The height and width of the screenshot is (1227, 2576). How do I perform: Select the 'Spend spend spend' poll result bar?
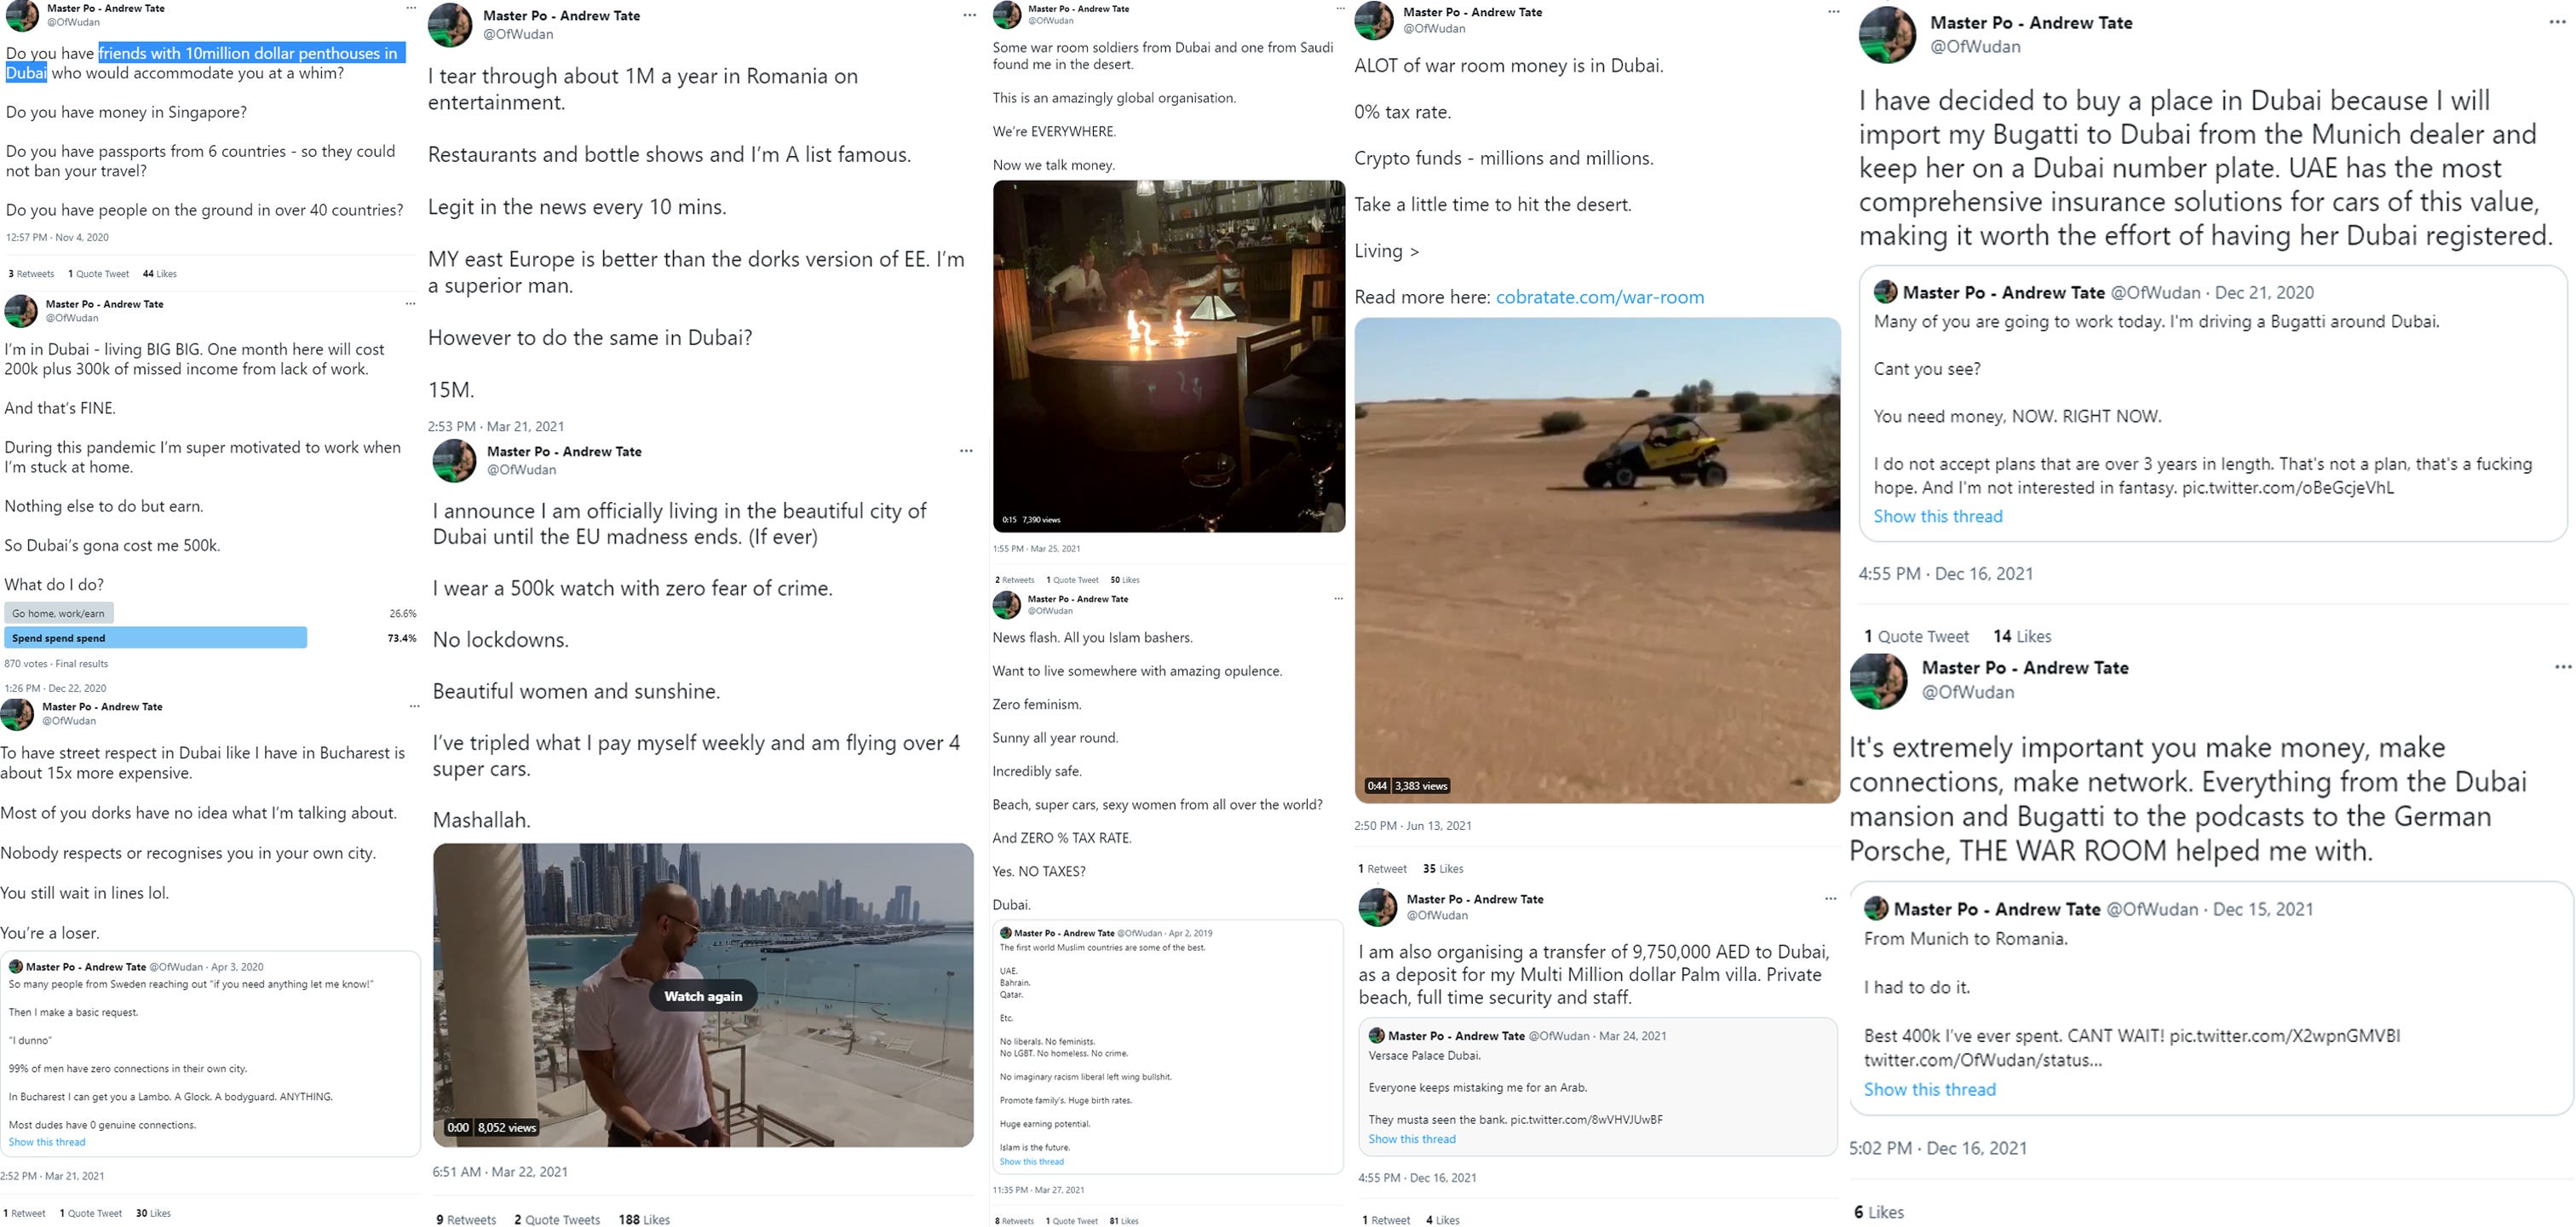coord(155,638)
